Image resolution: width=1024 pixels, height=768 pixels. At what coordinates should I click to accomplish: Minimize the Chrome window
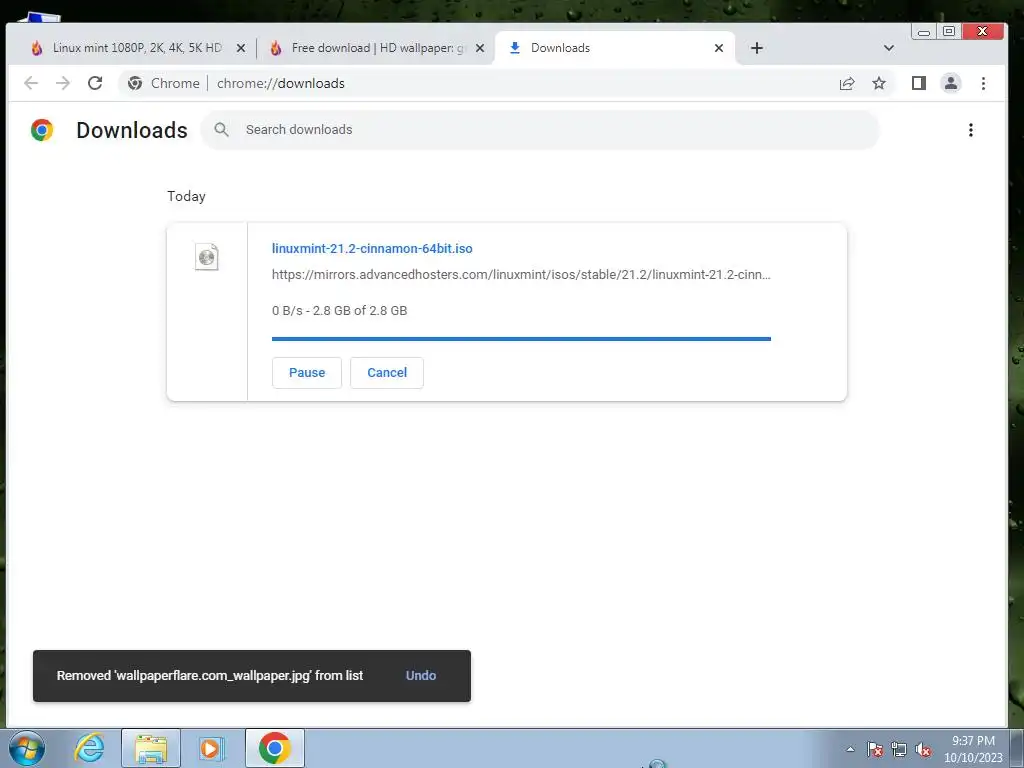[923, 31]
